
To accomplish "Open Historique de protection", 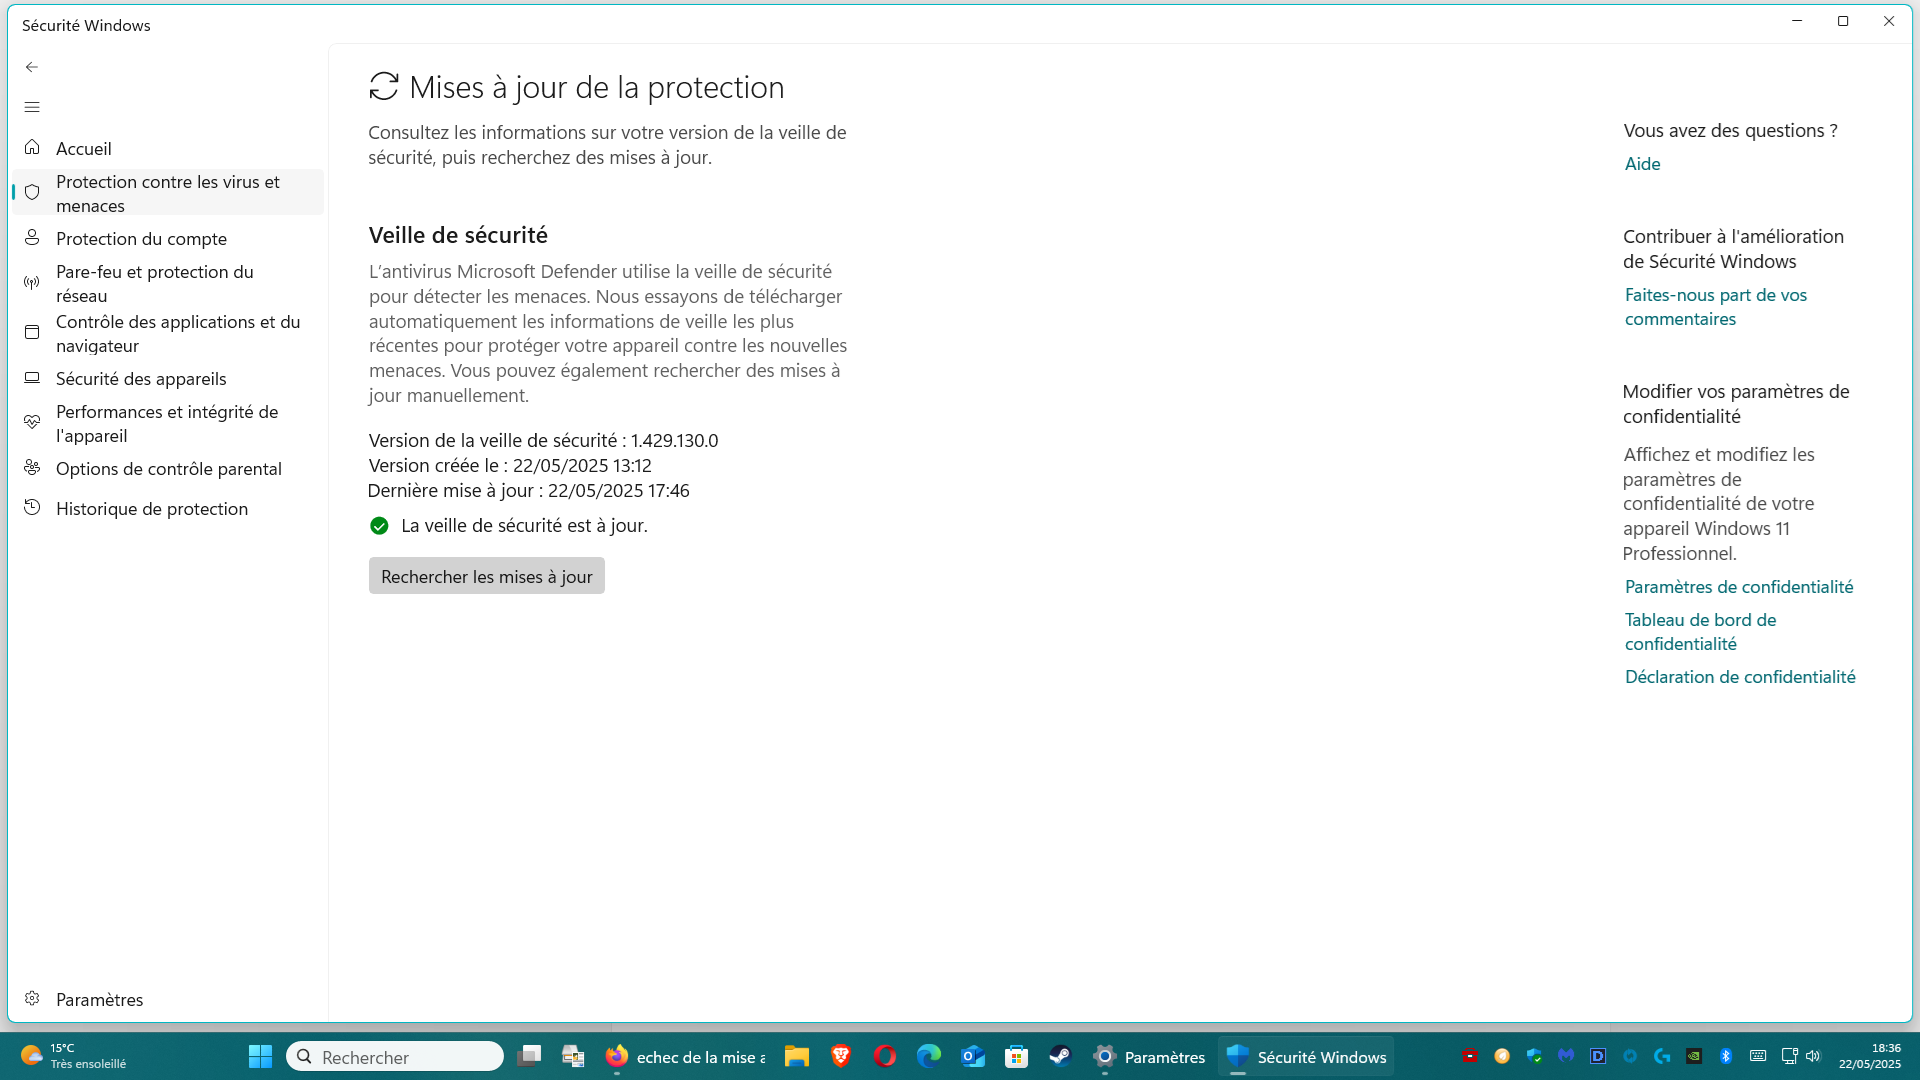I will coord(168,508).
